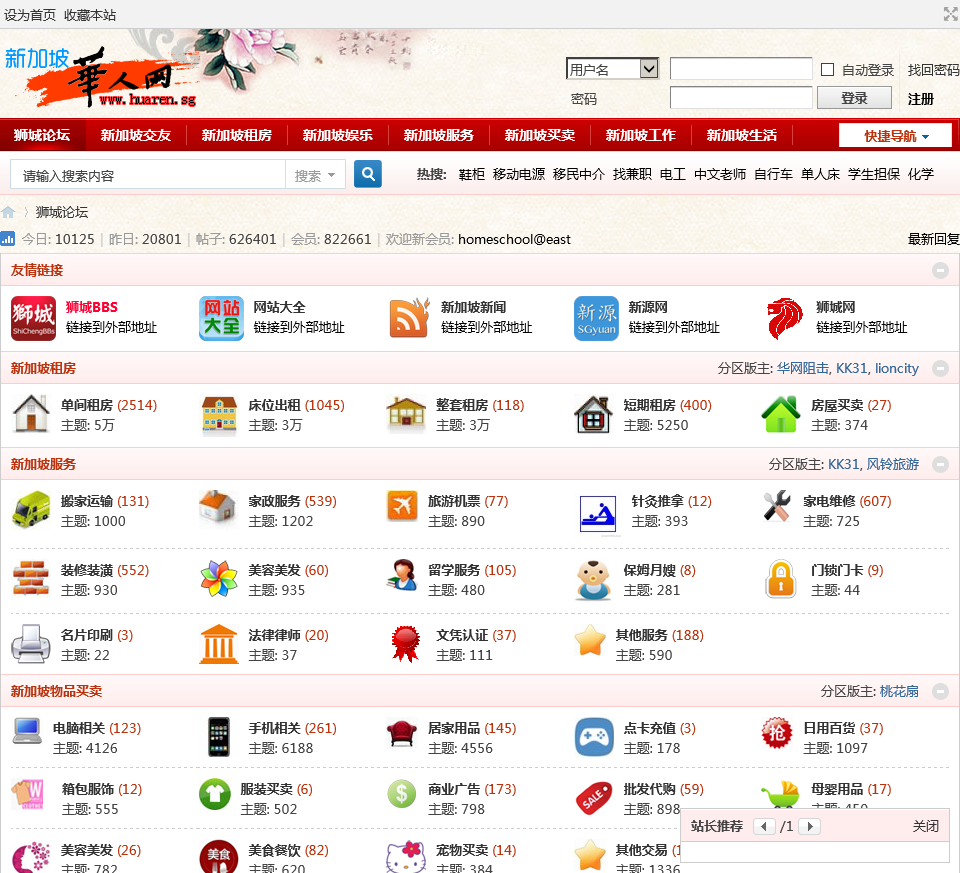Click the 移动电源 hot search term
960x873 pixels.
pyautogui.click(x=519, y=174)
